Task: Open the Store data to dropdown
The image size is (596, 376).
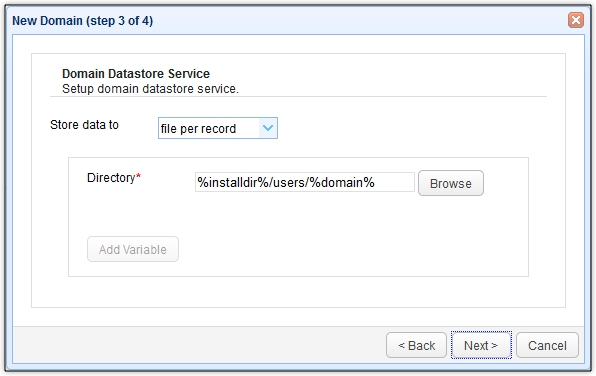Action: 218,128
